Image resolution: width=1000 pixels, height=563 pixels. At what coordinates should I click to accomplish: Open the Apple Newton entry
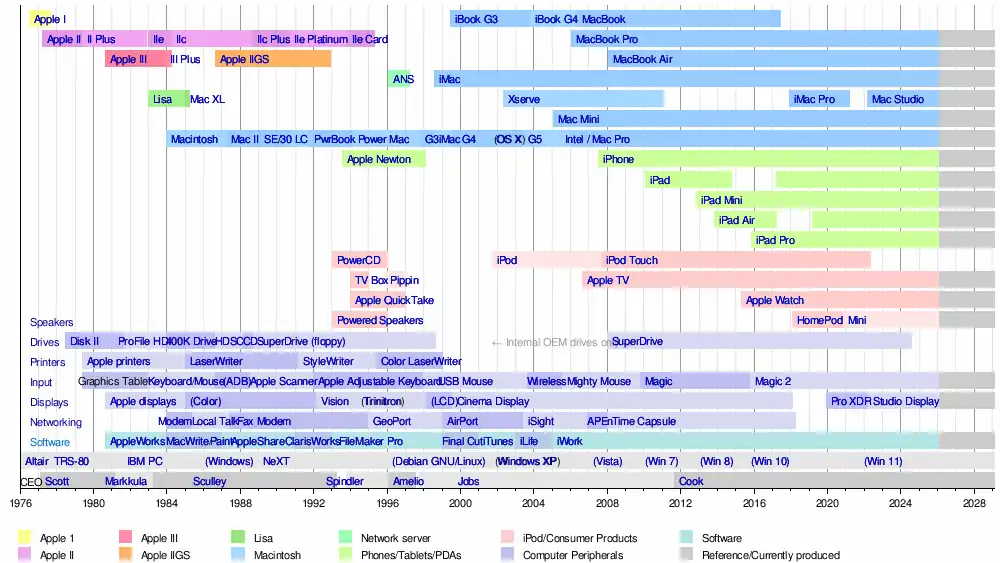click(379, 159)
